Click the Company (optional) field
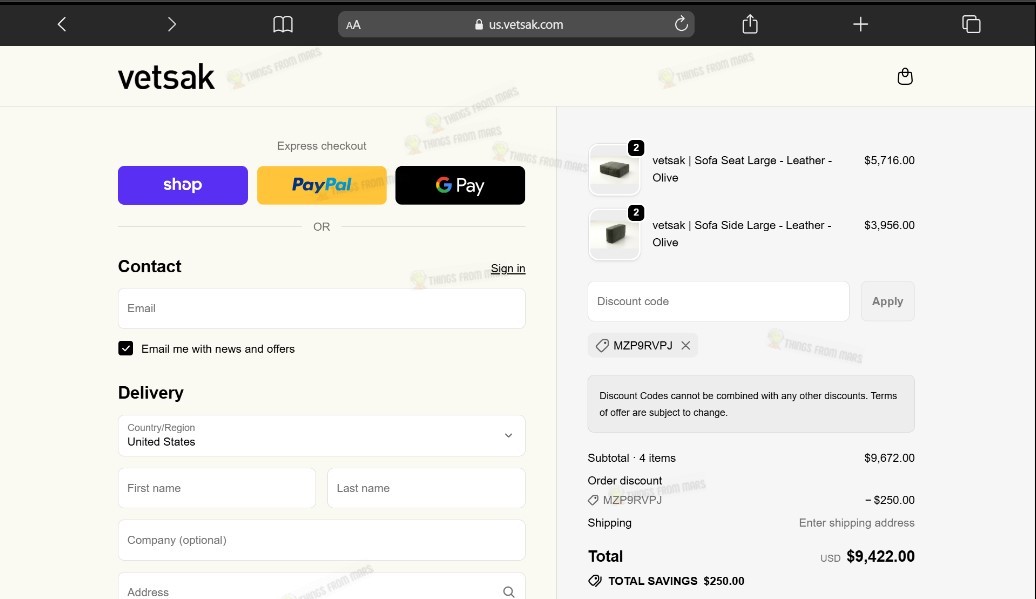Screen dimensions: 1036x599 [322, 540]
